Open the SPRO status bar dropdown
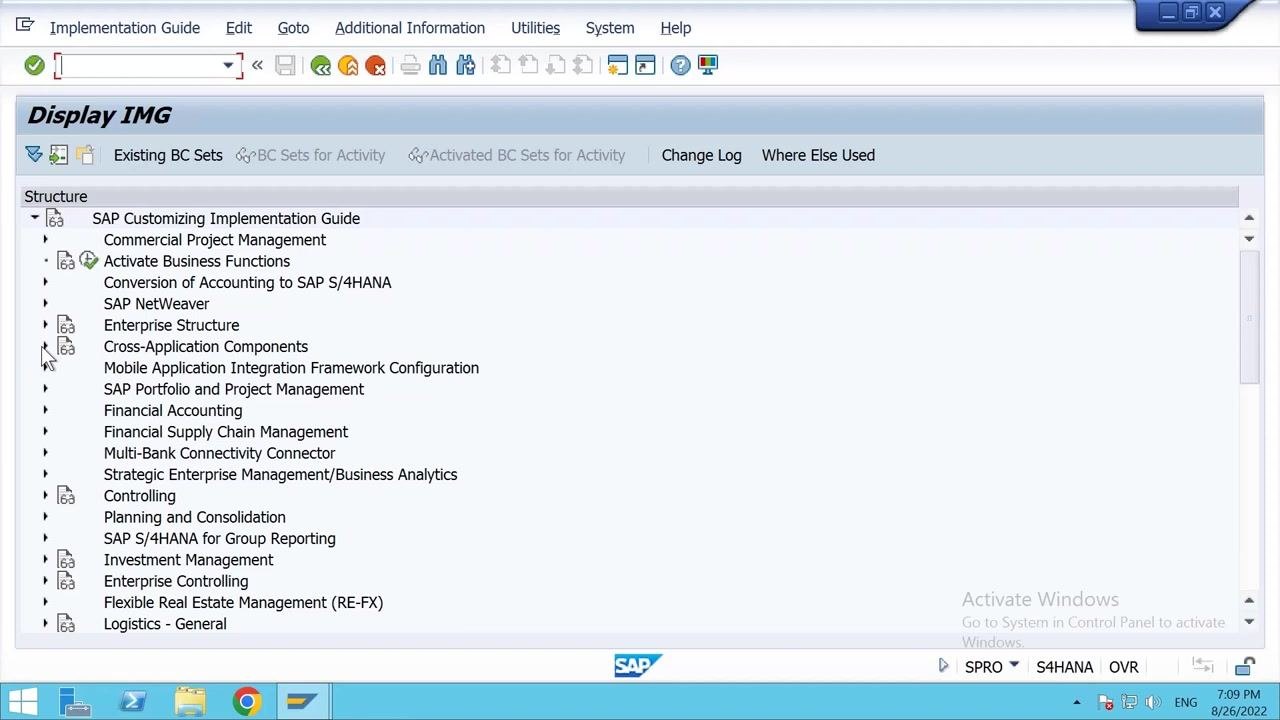This screenshot has width=1280, height=720. click(1014, 666)
